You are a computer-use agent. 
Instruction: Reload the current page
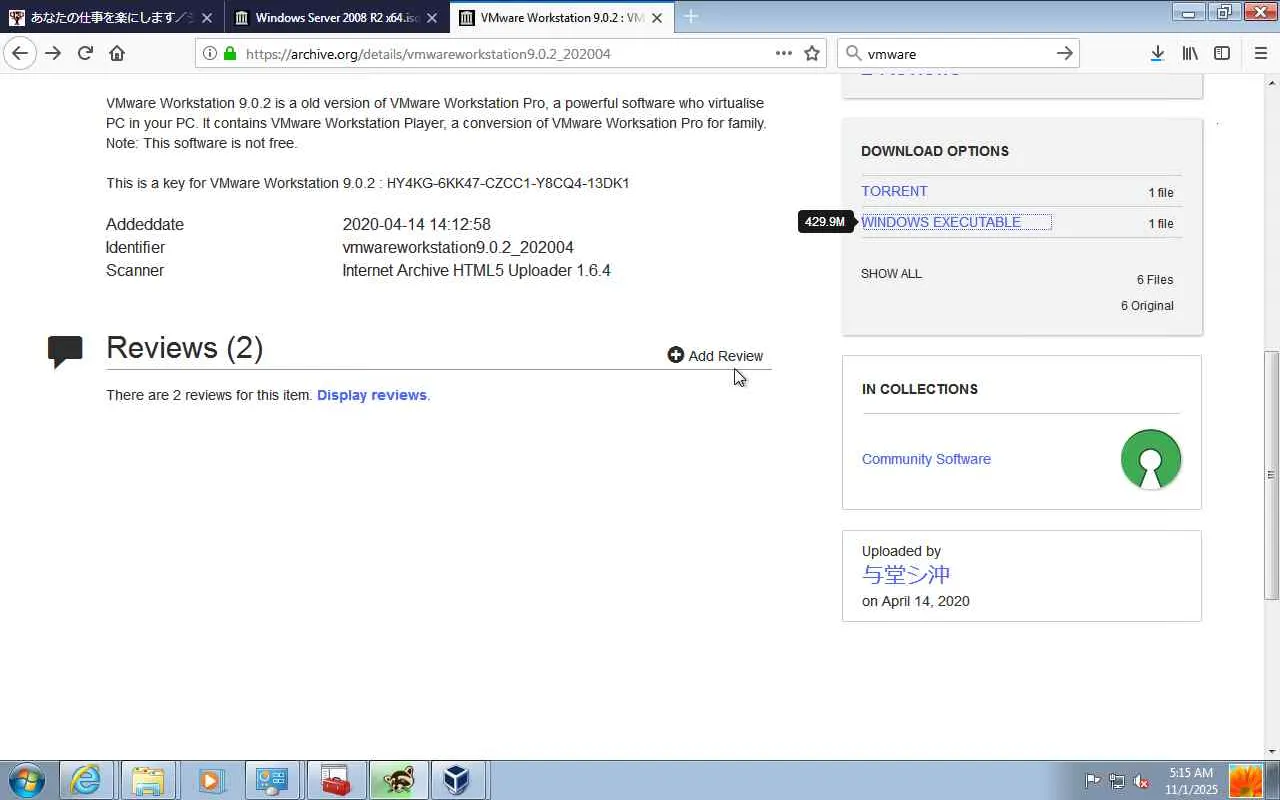(x=85, y=53)
